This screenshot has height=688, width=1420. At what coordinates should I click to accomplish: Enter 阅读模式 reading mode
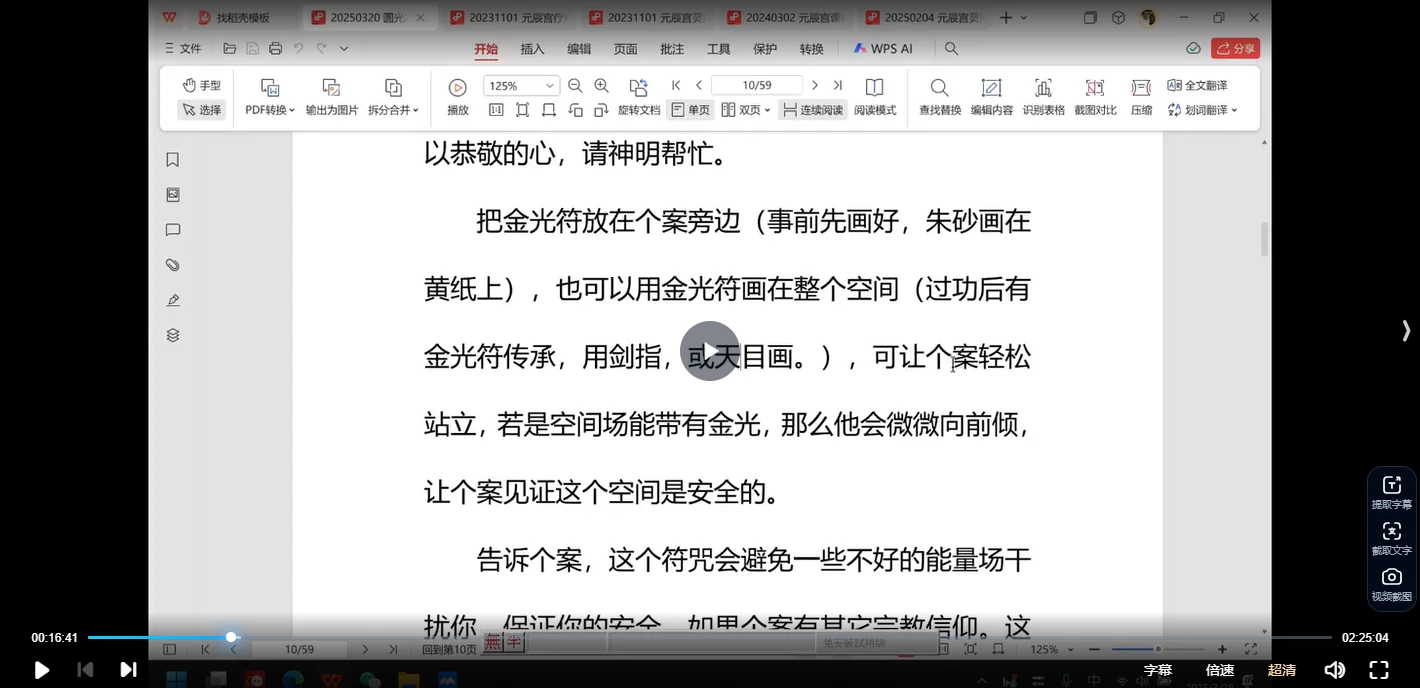pos(875,98)
